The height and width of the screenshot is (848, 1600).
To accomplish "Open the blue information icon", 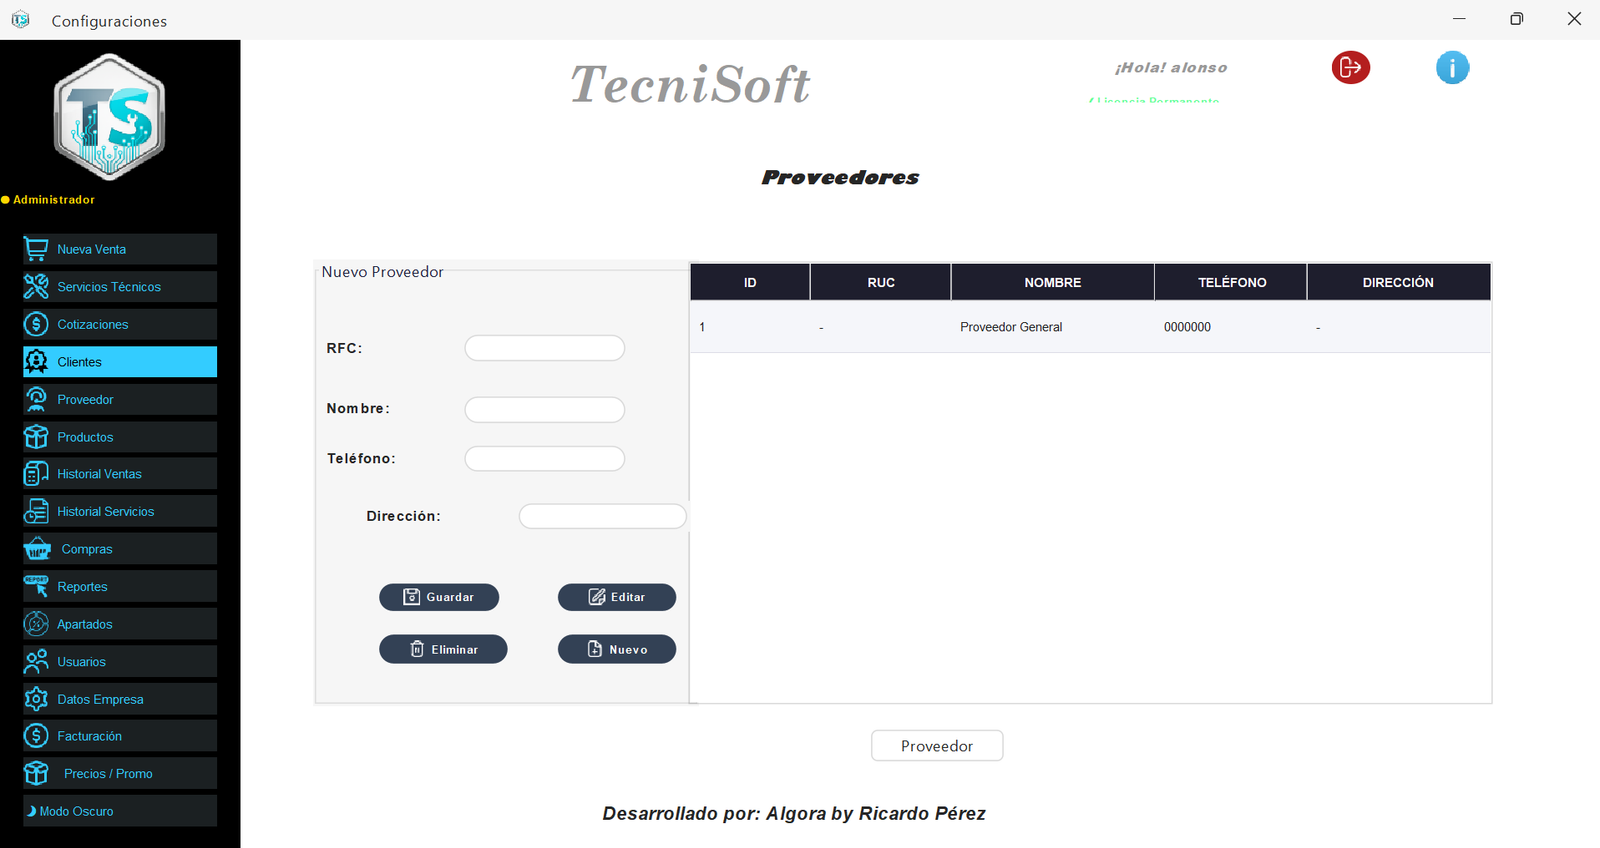I will pos(1453,67).
